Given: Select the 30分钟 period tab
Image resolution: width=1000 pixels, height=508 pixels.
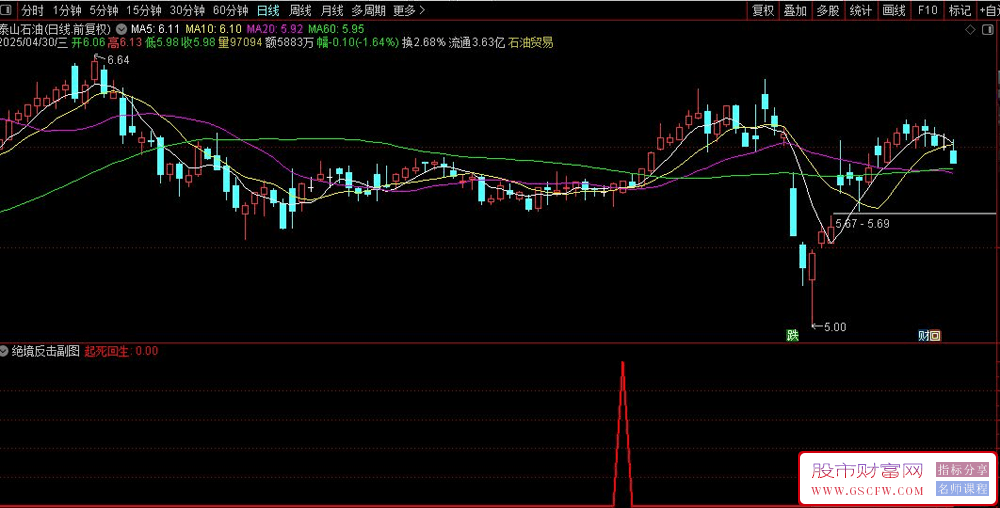Looking at the screenshot, I should (x=187, y=10).
